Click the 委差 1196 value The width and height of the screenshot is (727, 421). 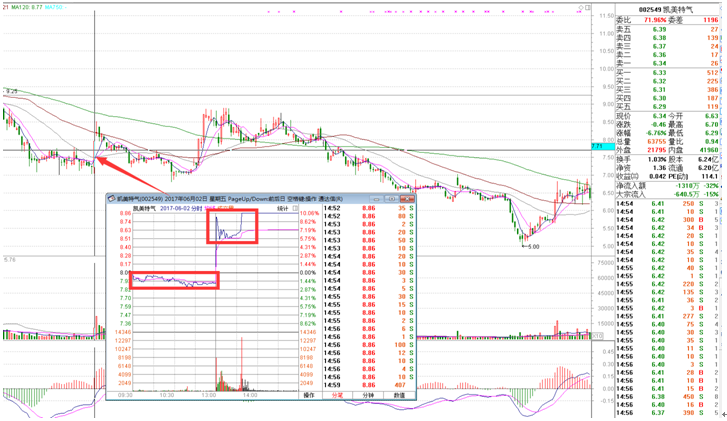[710, 20]
